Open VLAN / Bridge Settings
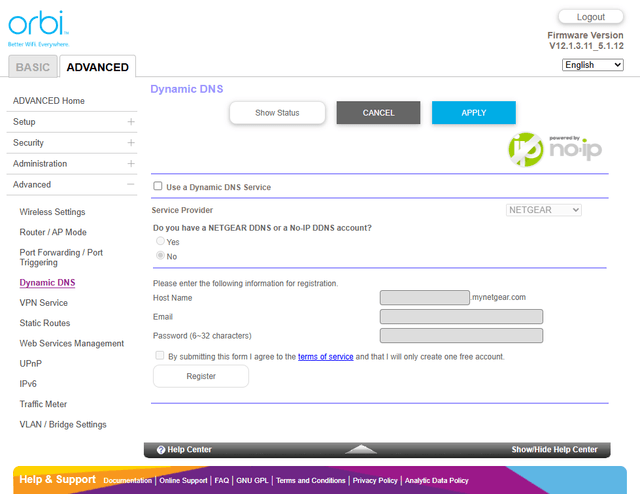 [x=63, y=425]
